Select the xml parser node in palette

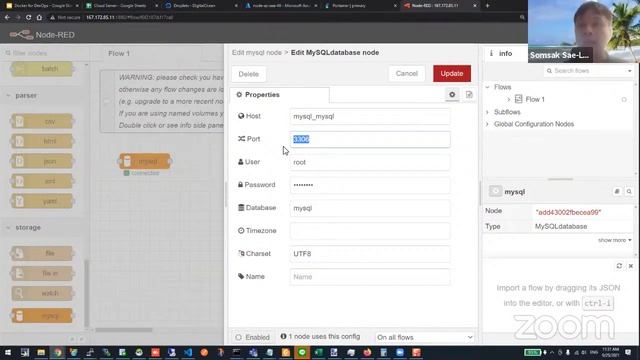(42, 181)
